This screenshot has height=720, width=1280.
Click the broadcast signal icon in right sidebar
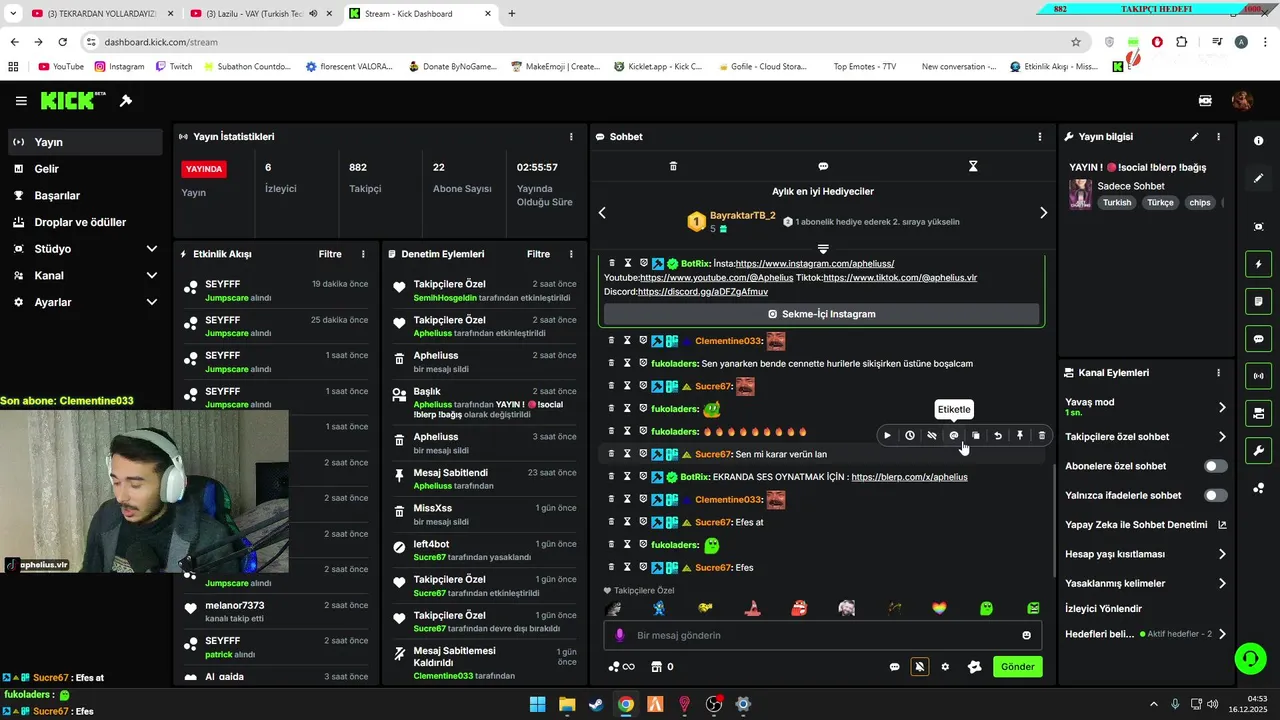[1258, 376]
